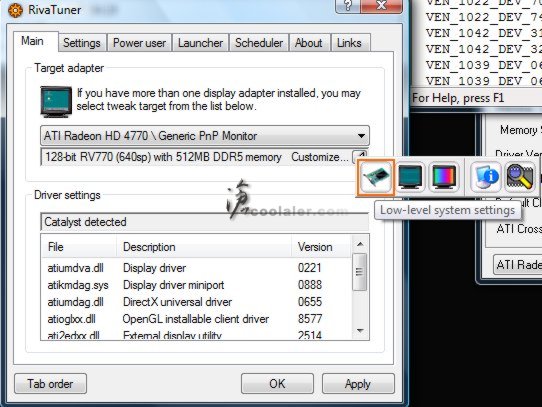542x407 pixels.
Task: Click driver list scroll down arrow
Action: click(360, 331)
